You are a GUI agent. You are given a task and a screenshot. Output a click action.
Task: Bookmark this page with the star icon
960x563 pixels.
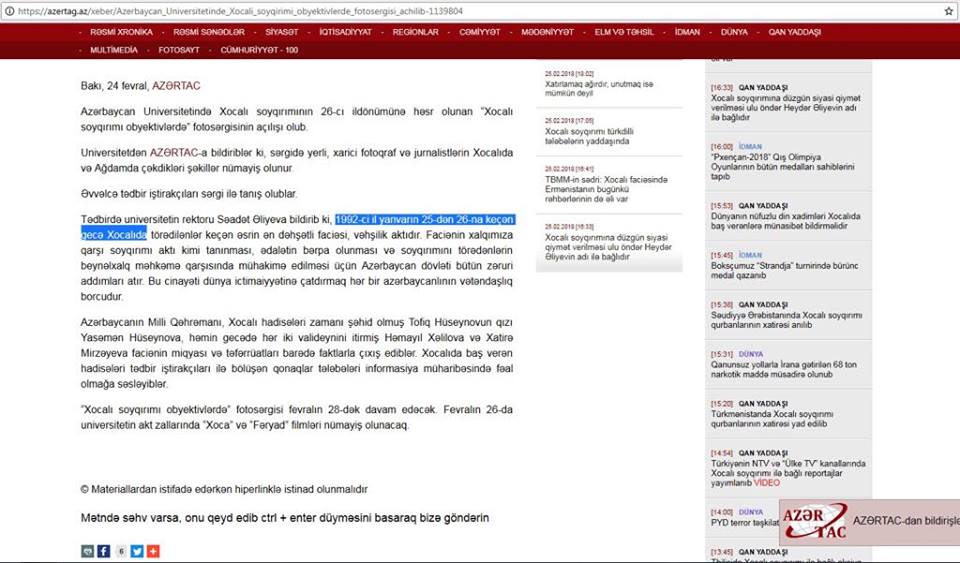click(948, 11)
